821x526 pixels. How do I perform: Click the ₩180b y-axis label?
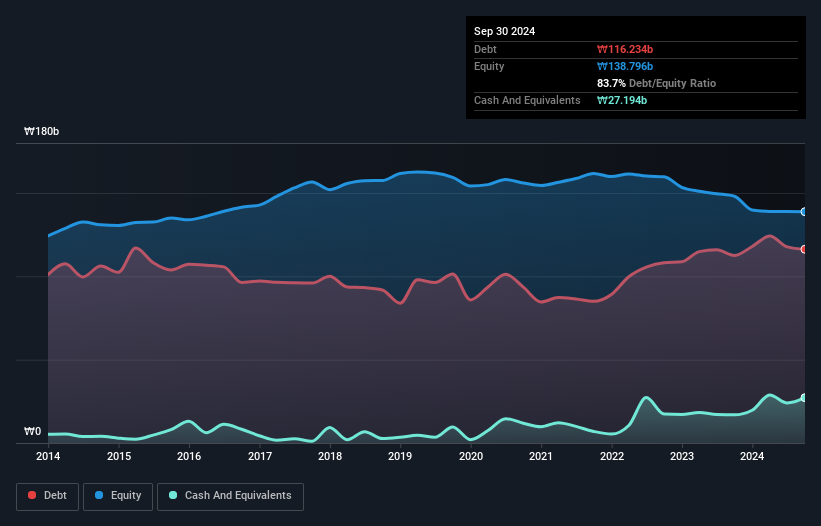[41, 131]
